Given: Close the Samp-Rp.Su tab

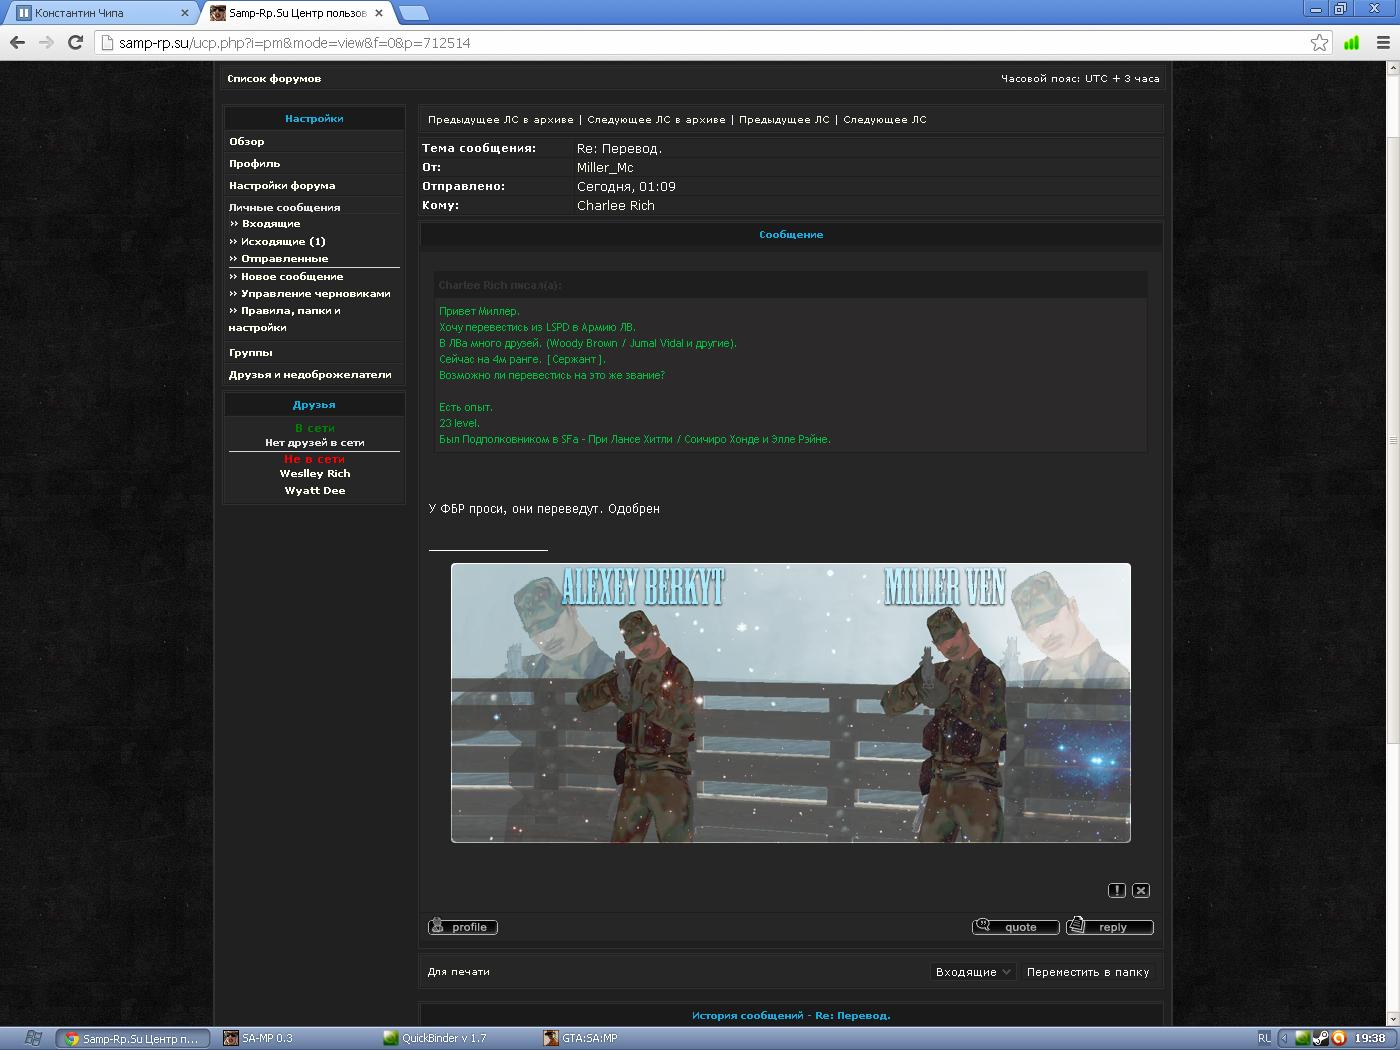Looking at the screenshot, I should (x=379, y=13).
